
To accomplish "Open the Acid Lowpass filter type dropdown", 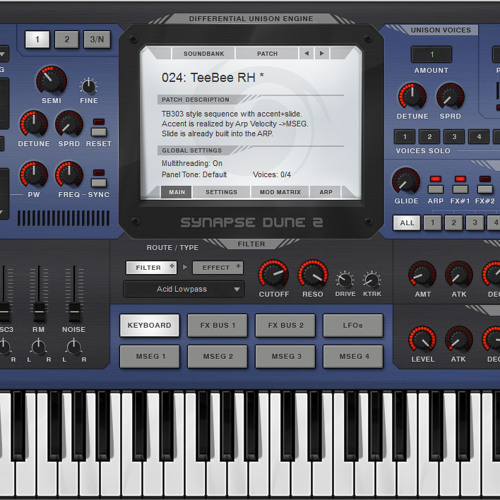I will (184, 289).
